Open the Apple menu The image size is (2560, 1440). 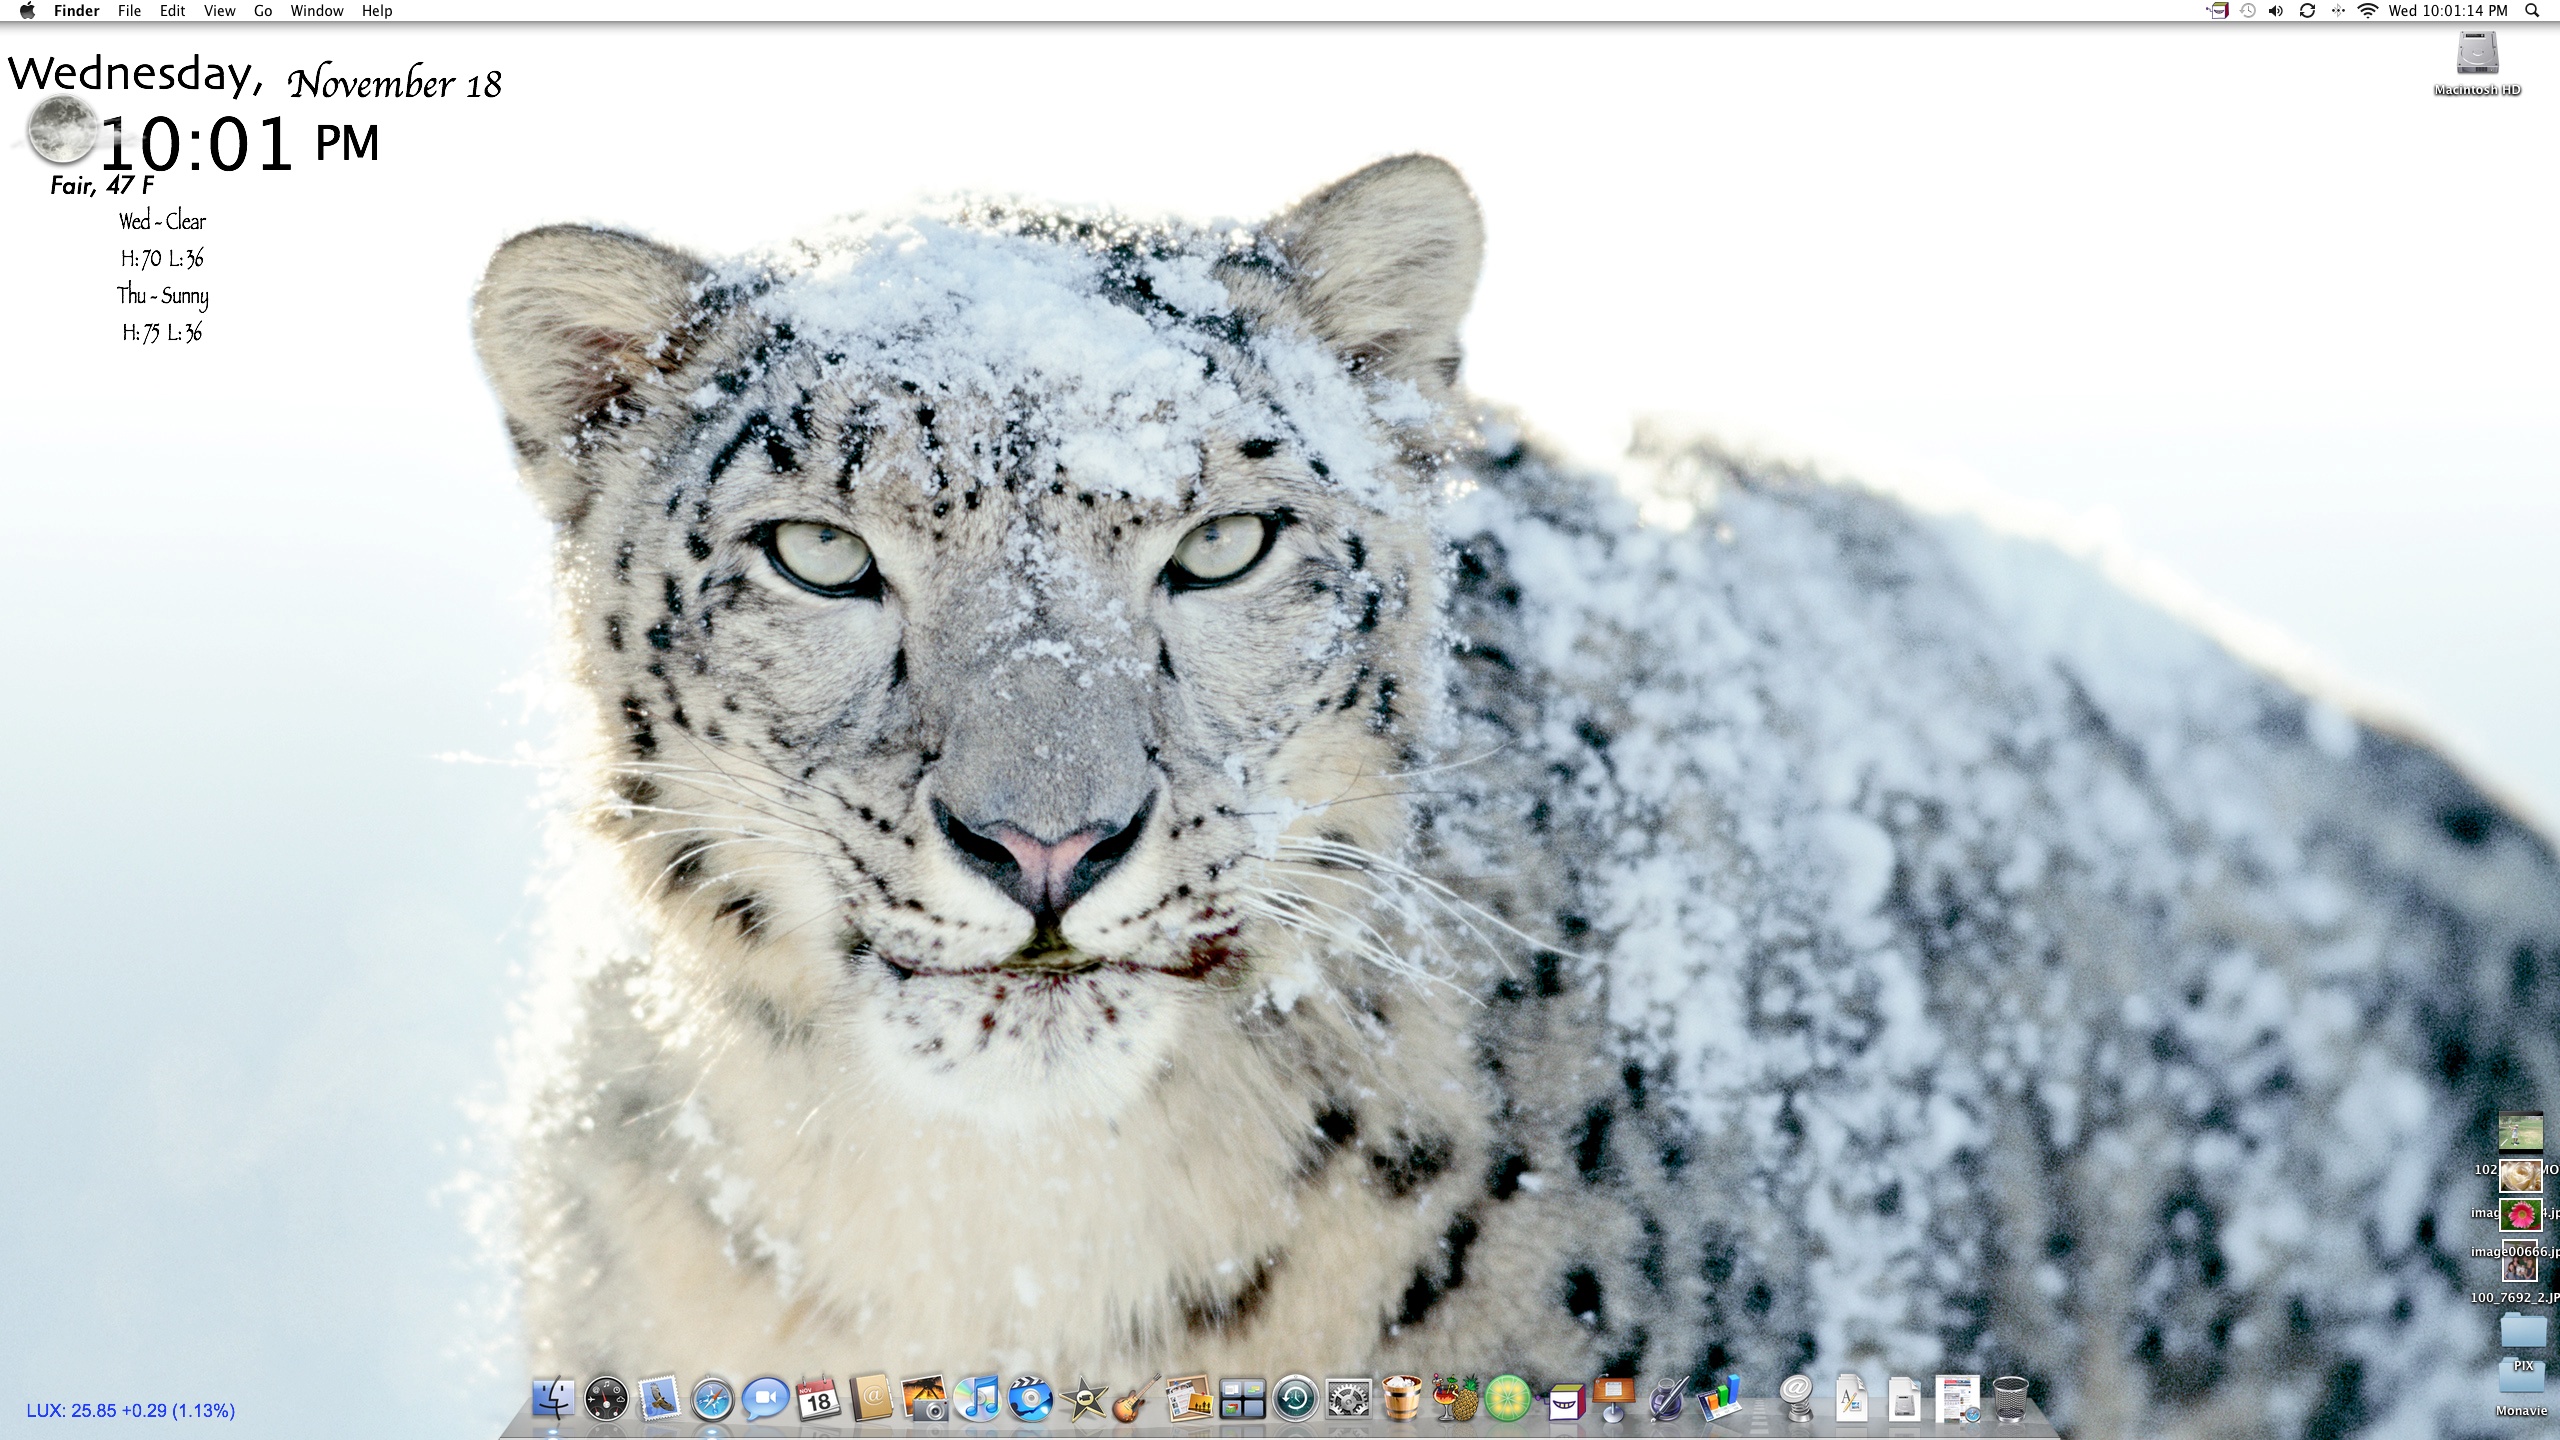28,11
